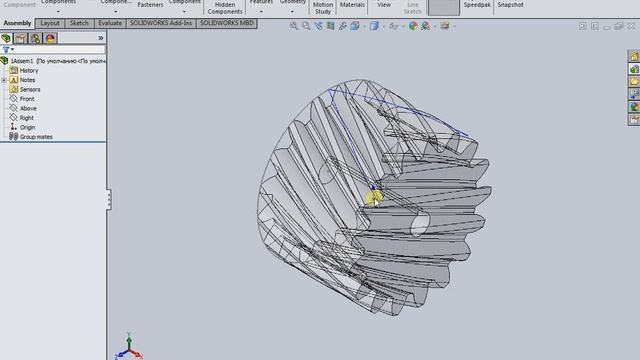Open the Geometry ribbon dropdown arrow
This screenshot has width=640, height=360.
[x=292, y=11]
